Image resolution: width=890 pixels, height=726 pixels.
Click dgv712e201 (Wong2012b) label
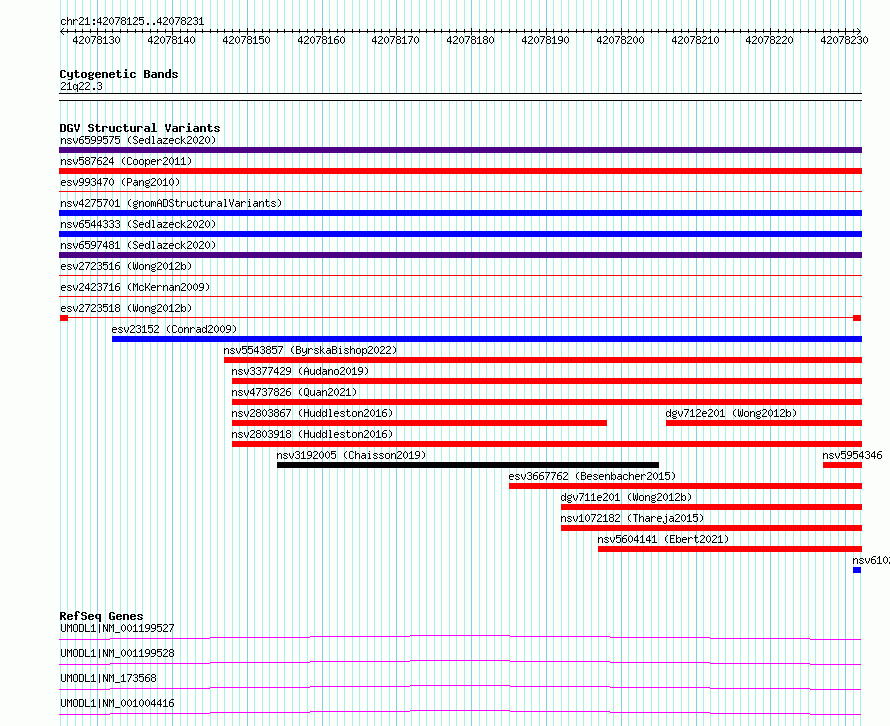point(731,413)
